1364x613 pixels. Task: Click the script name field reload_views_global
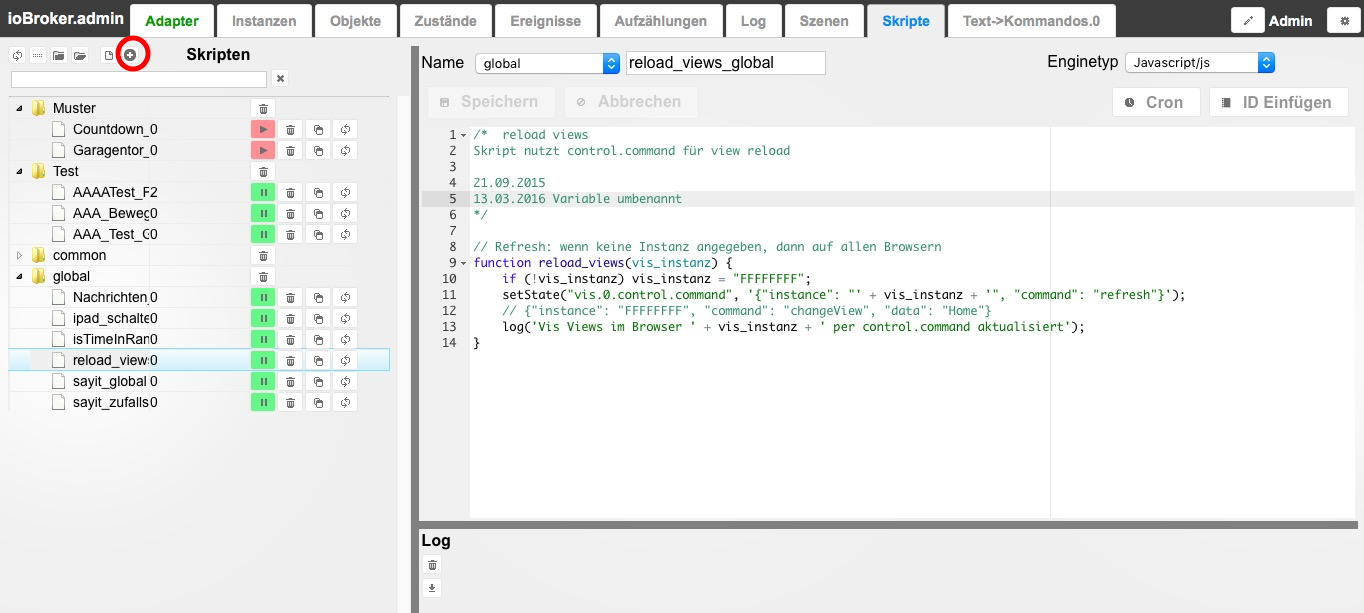(725, 63)
